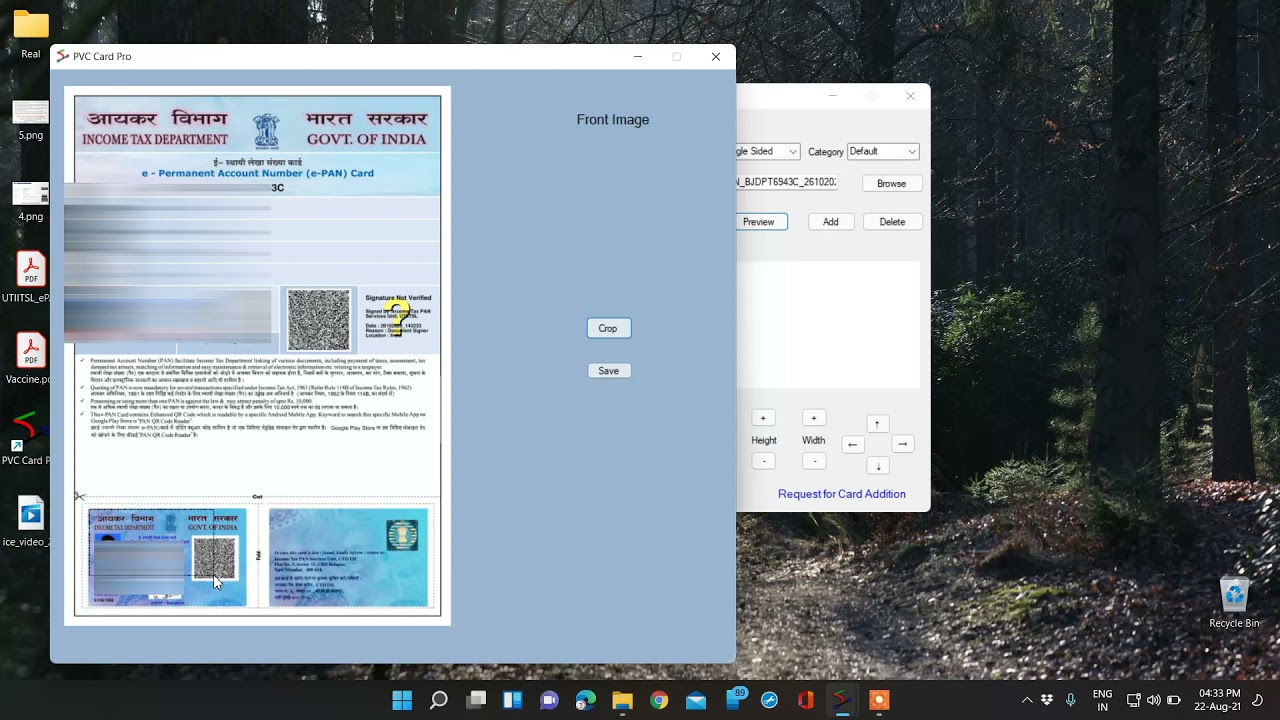Open the Windows Start menu
The width and height of the screenshot is (1280, 720).
402,700
